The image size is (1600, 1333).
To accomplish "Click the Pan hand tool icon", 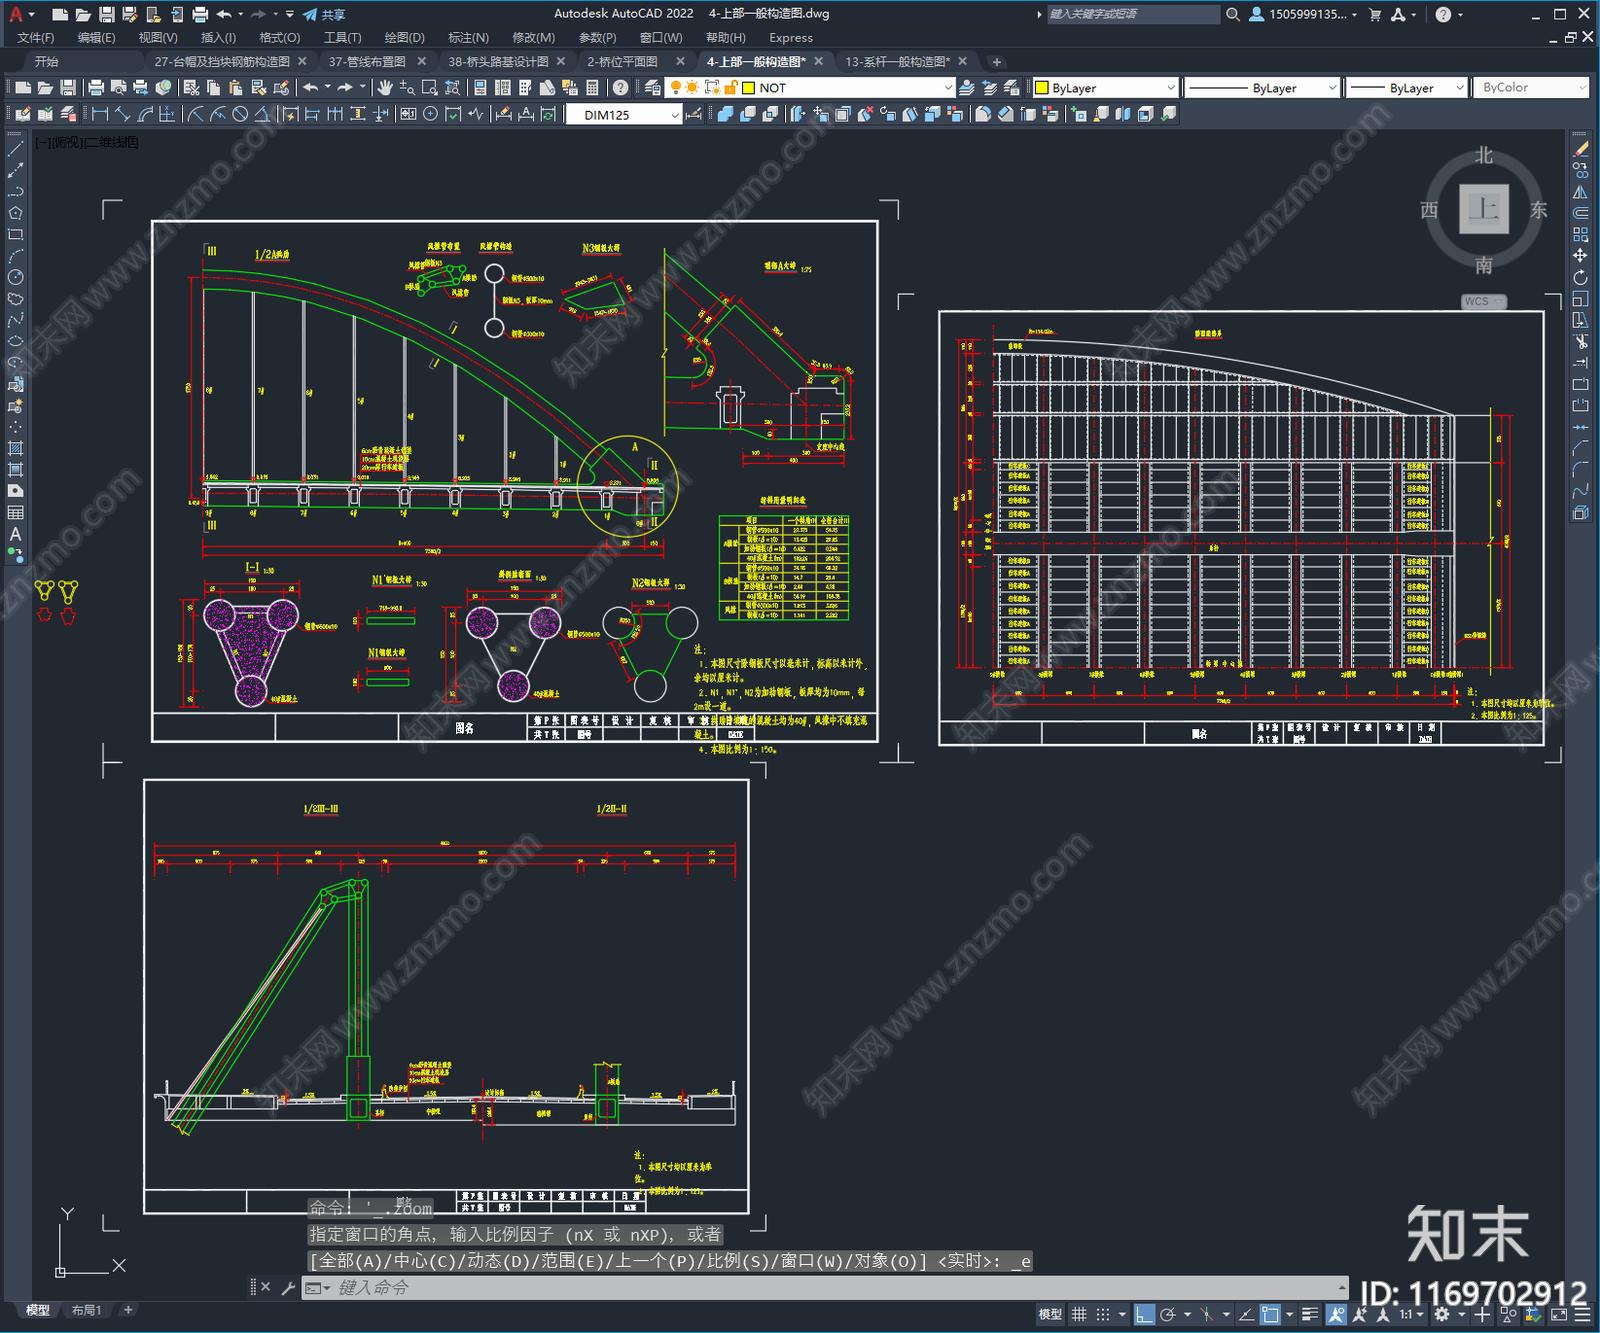I will click(x=385, y=88).
